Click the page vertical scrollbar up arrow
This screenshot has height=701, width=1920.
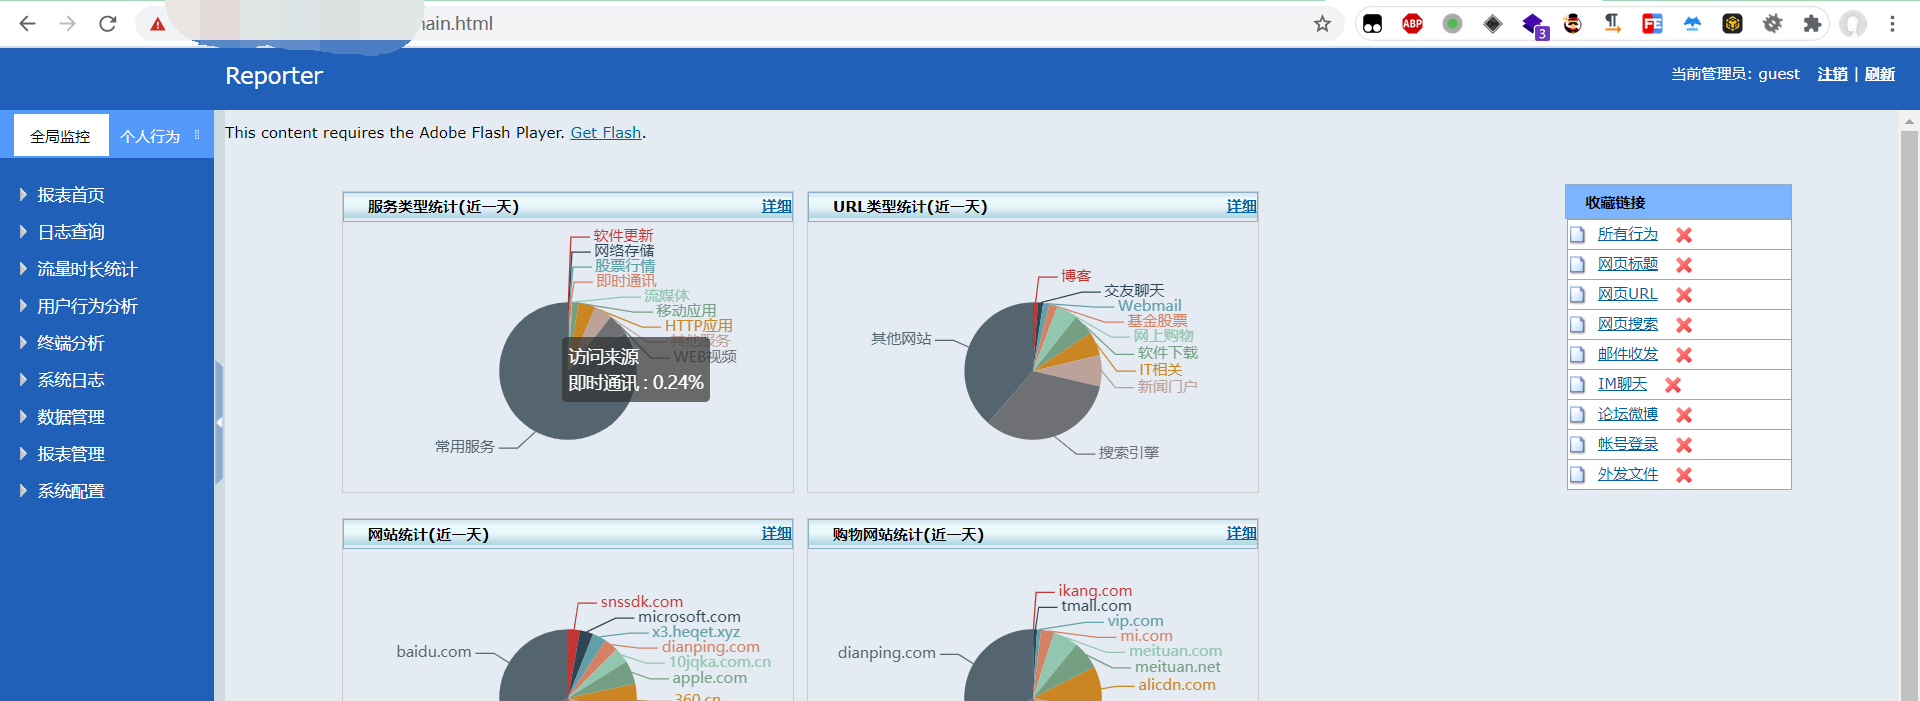coord(1909,121)
